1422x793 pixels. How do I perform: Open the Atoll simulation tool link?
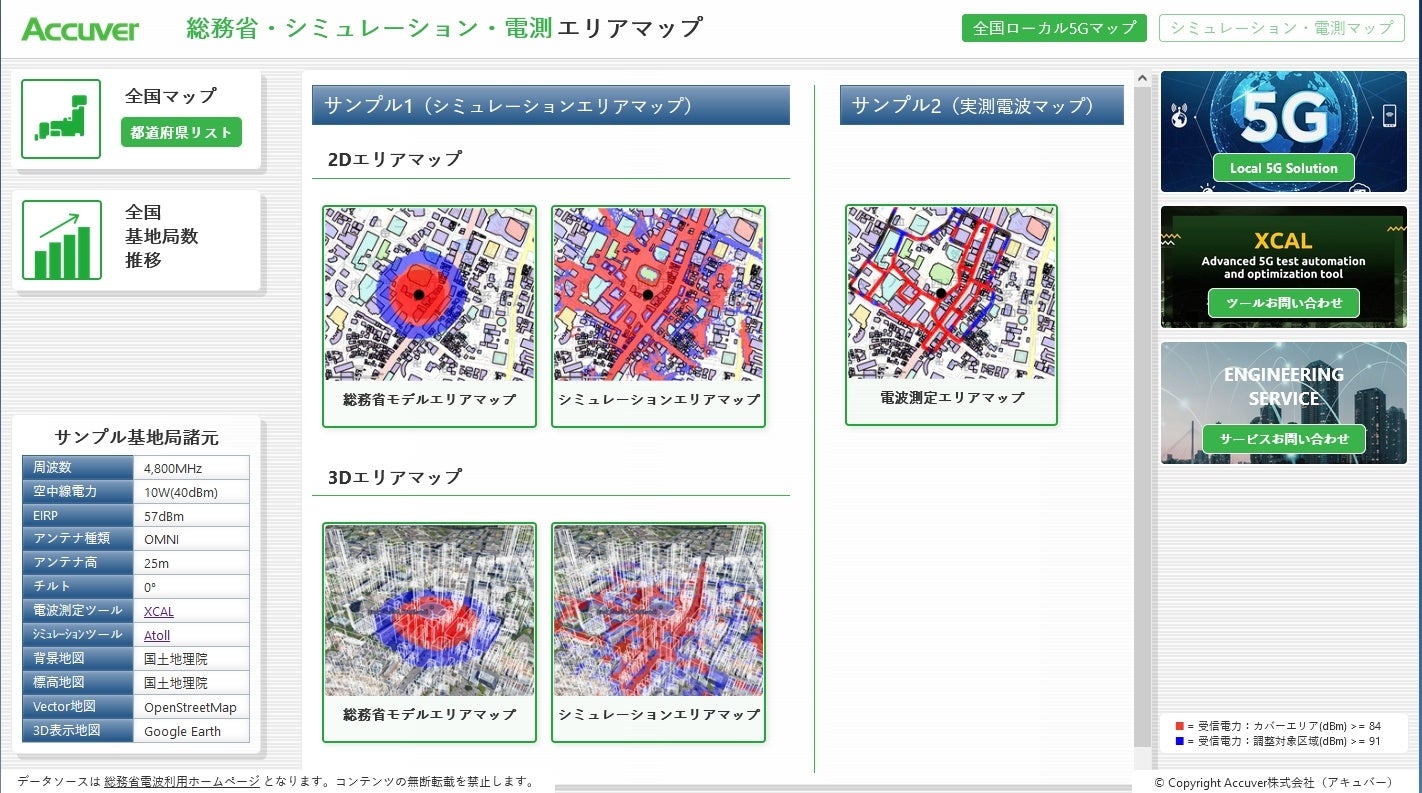coord(157,635)
